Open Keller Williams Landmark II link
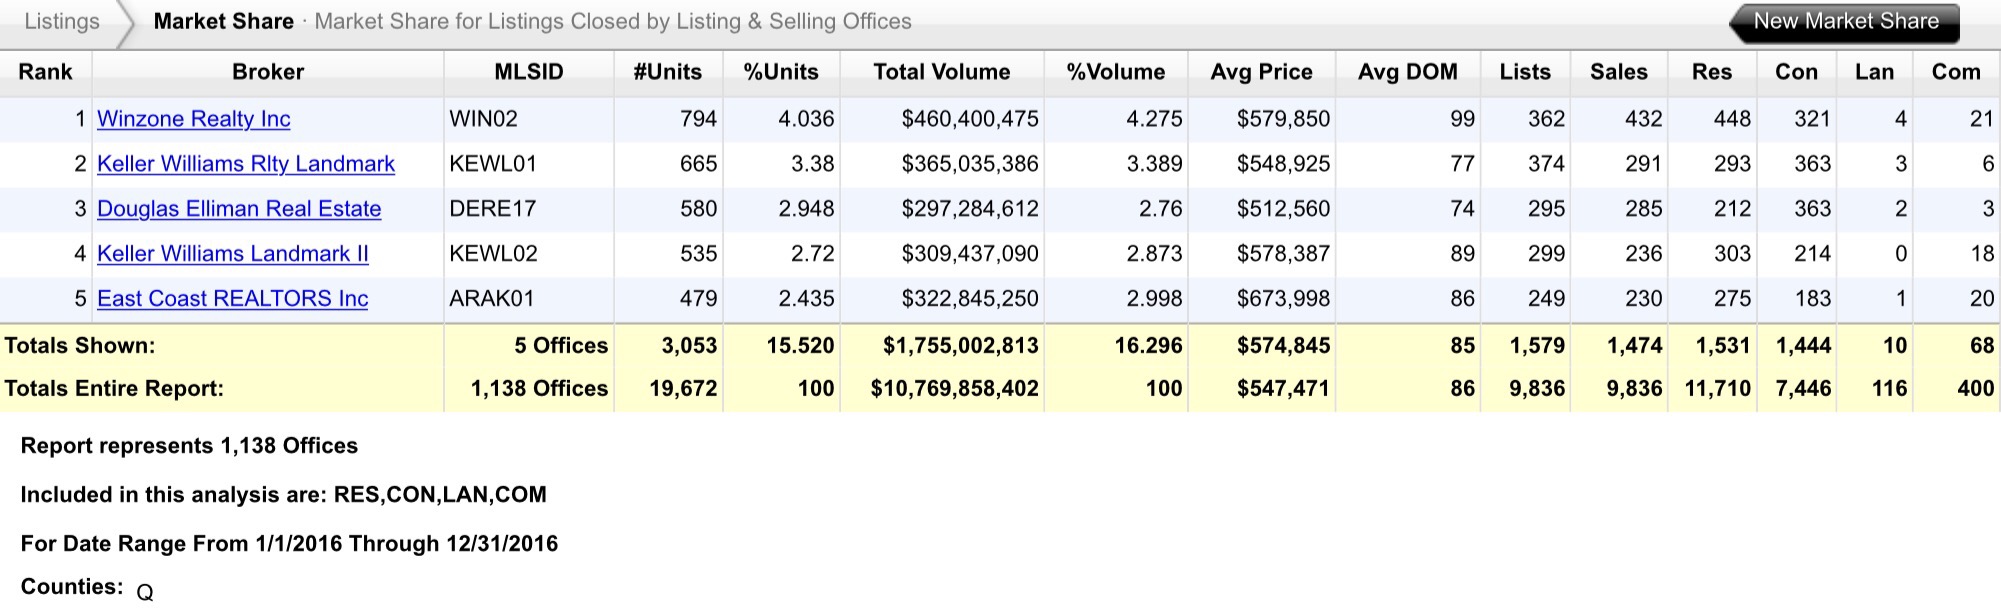This screenshot has width=2001, height=616. pos(232,254)
